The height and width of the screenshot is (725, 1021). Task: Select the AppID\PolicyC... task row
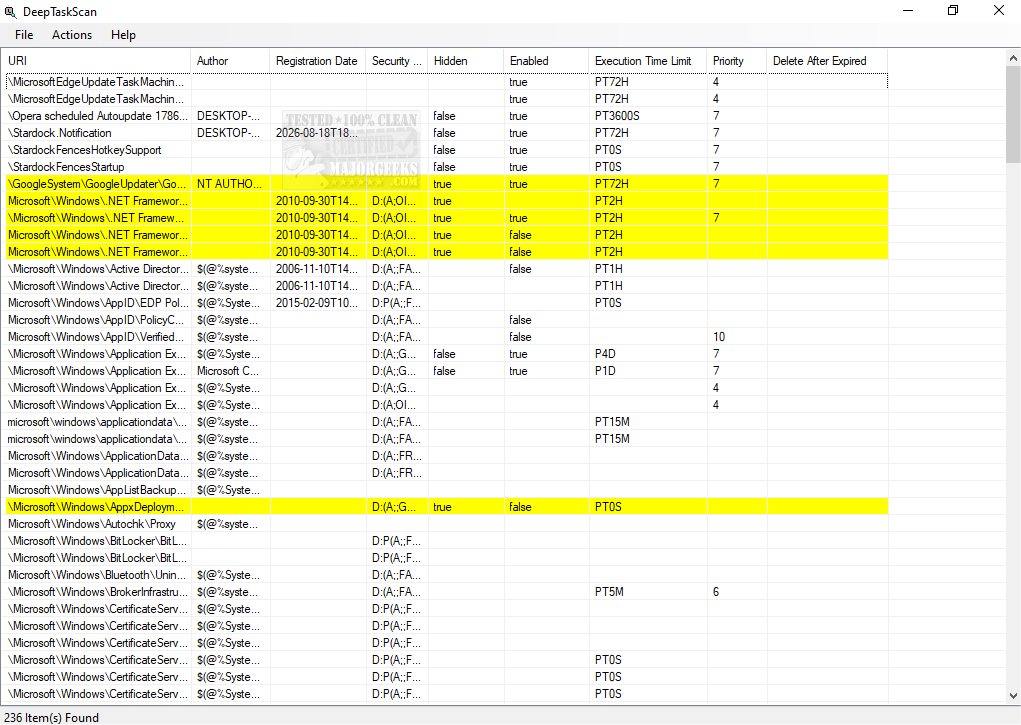[x=447, y=320]
